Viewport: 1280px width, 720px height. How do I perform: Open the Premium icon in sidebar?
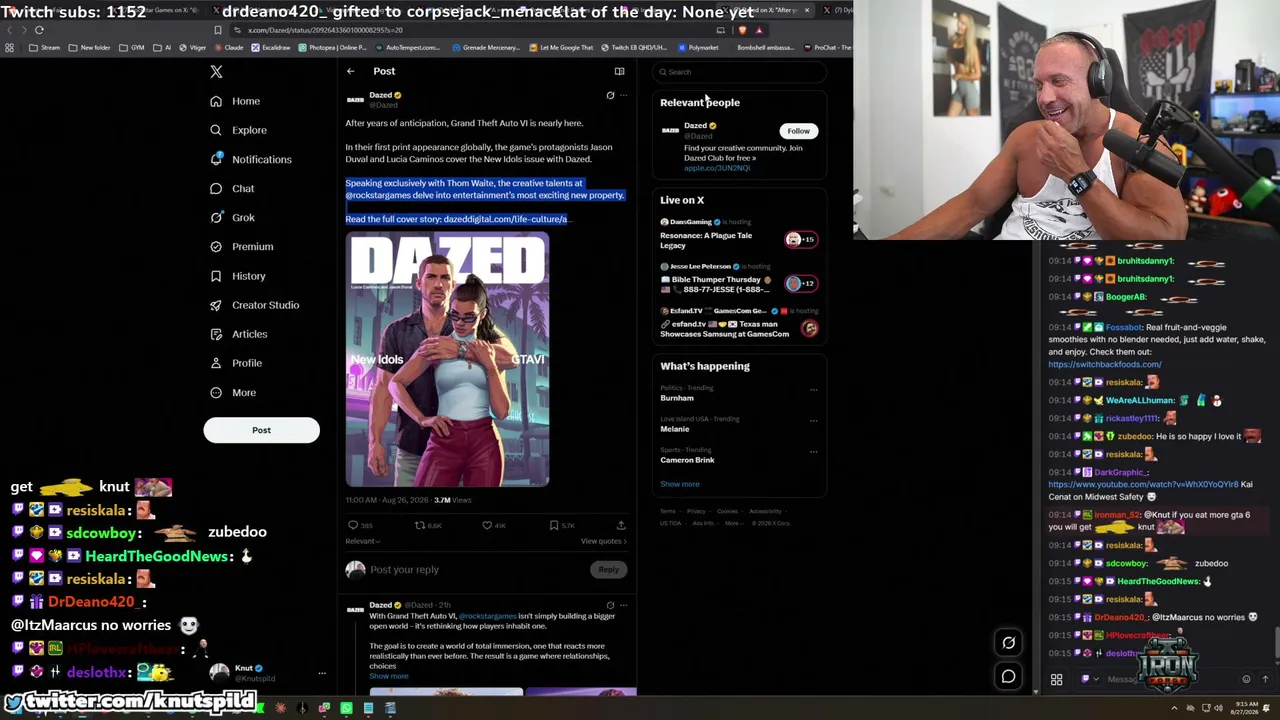[x=216, y=246]
